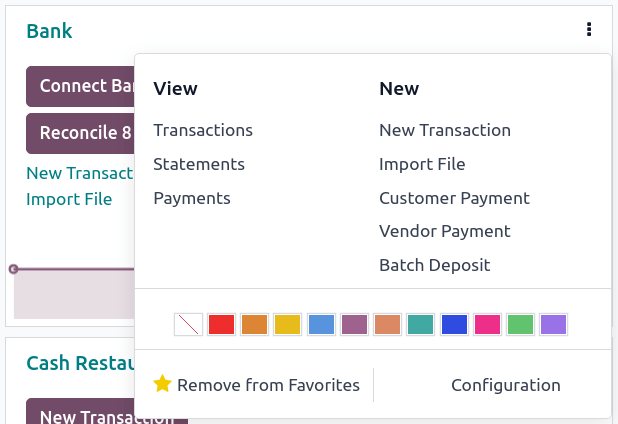
Task: Choose the teal color swatch
Action: tap(420, 324)
